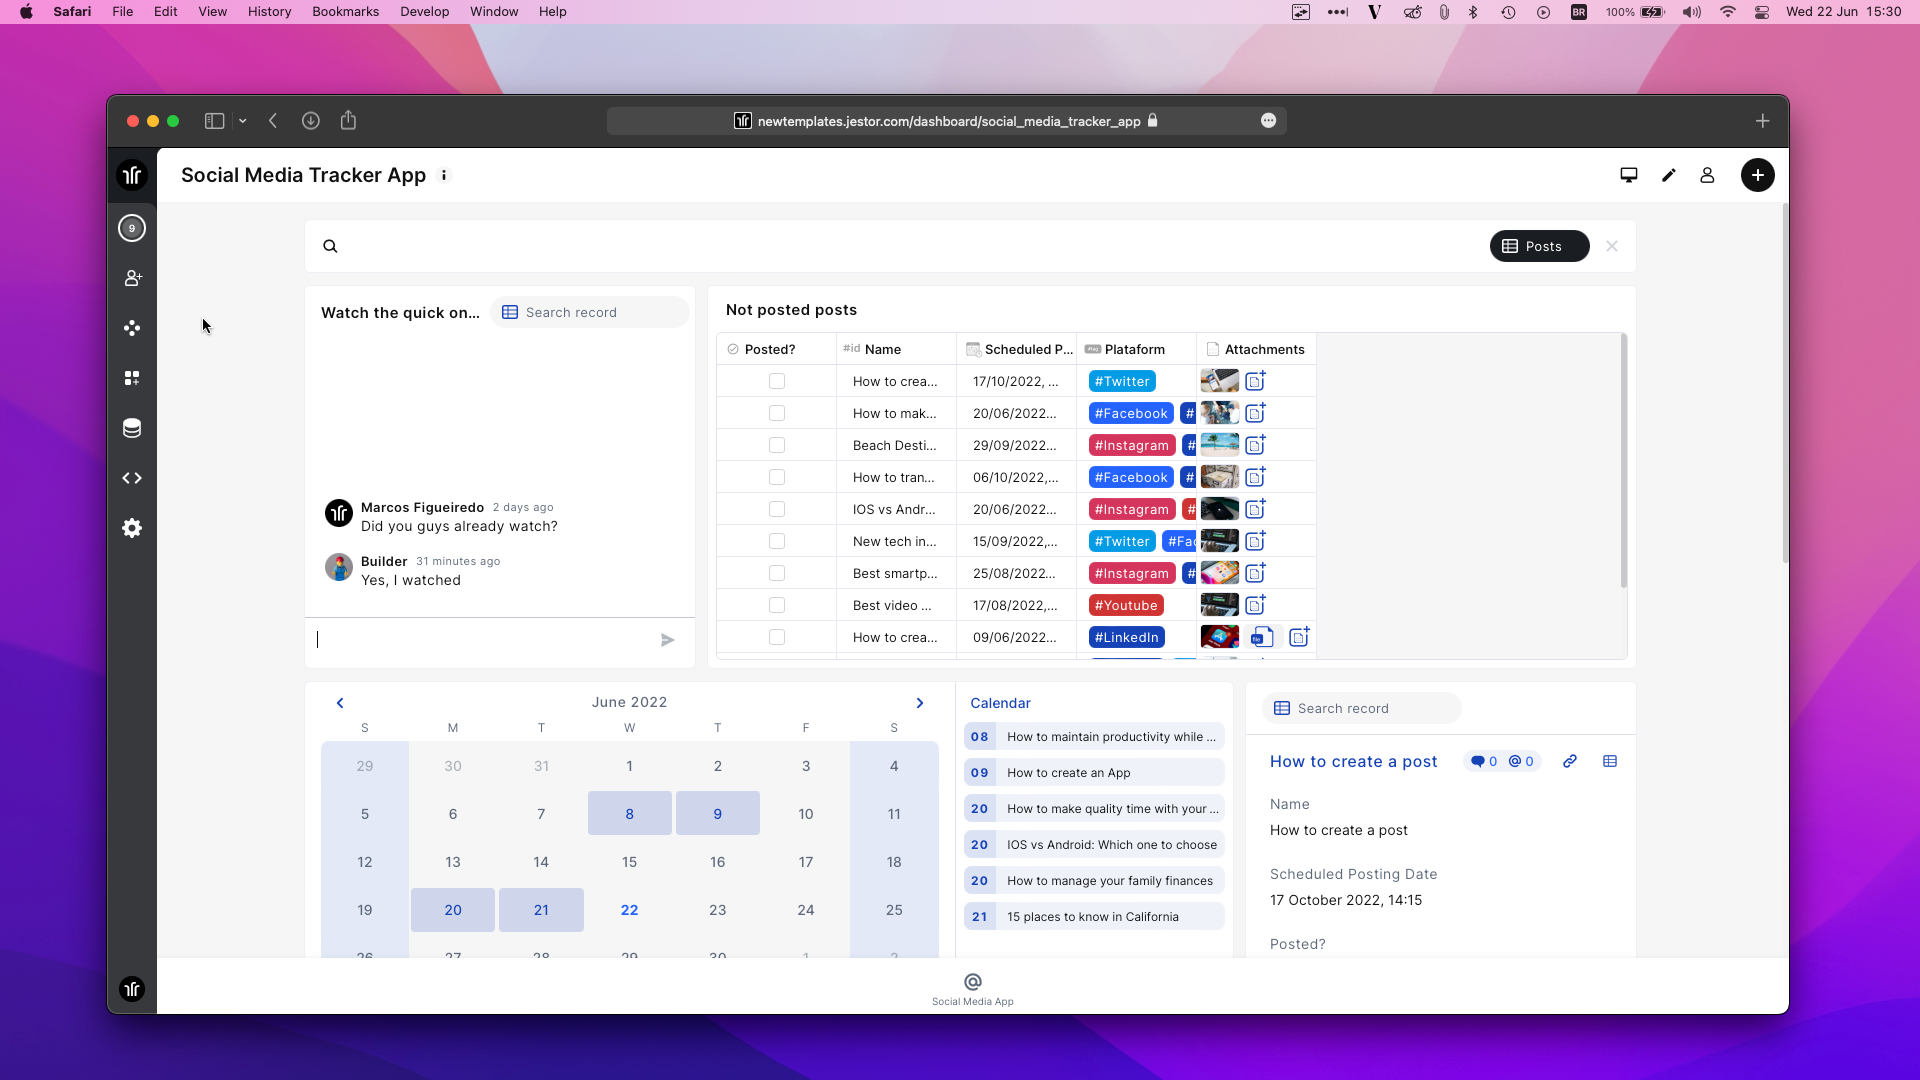Image resolution: width=1920 pixels, height=1080 pixels.
Task: Open the code brackets icon in sidebar
Action: (132, 478)
